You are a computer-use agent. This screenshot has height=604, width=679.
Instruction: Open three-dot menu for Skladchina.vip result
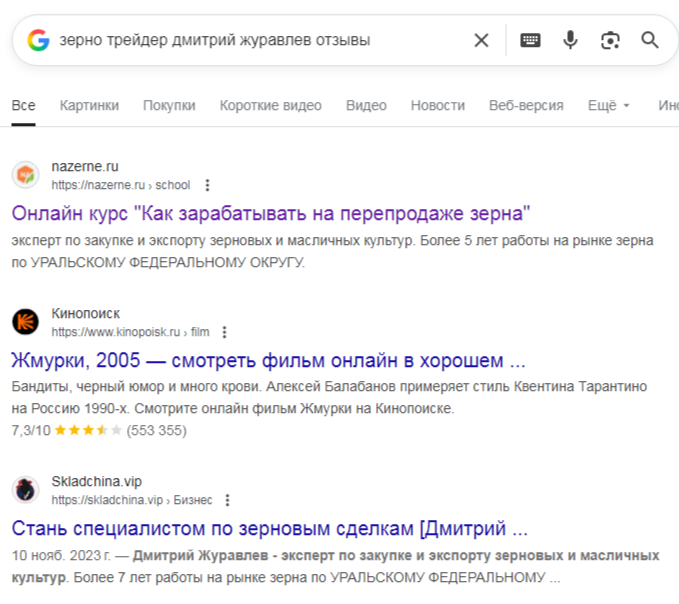pos(227,500)
